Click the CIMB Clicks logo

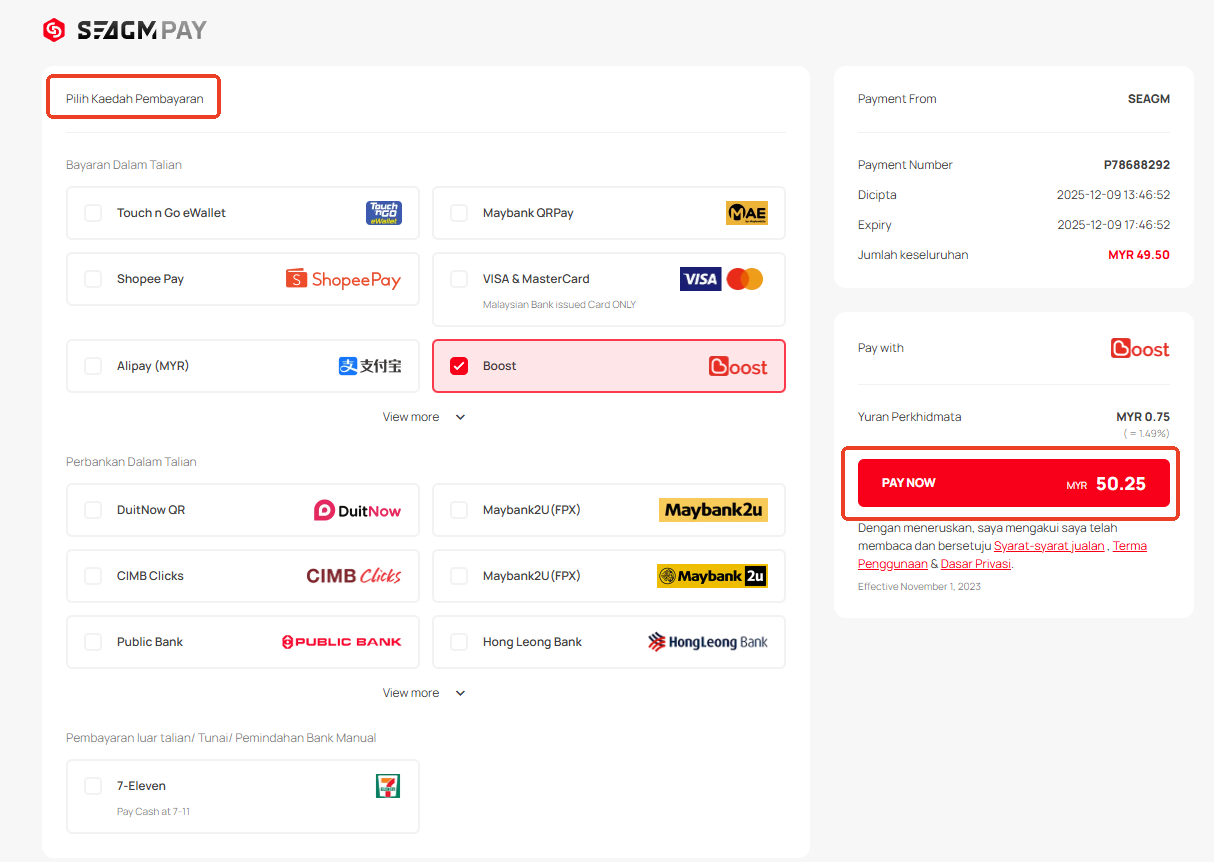(353, 576)
